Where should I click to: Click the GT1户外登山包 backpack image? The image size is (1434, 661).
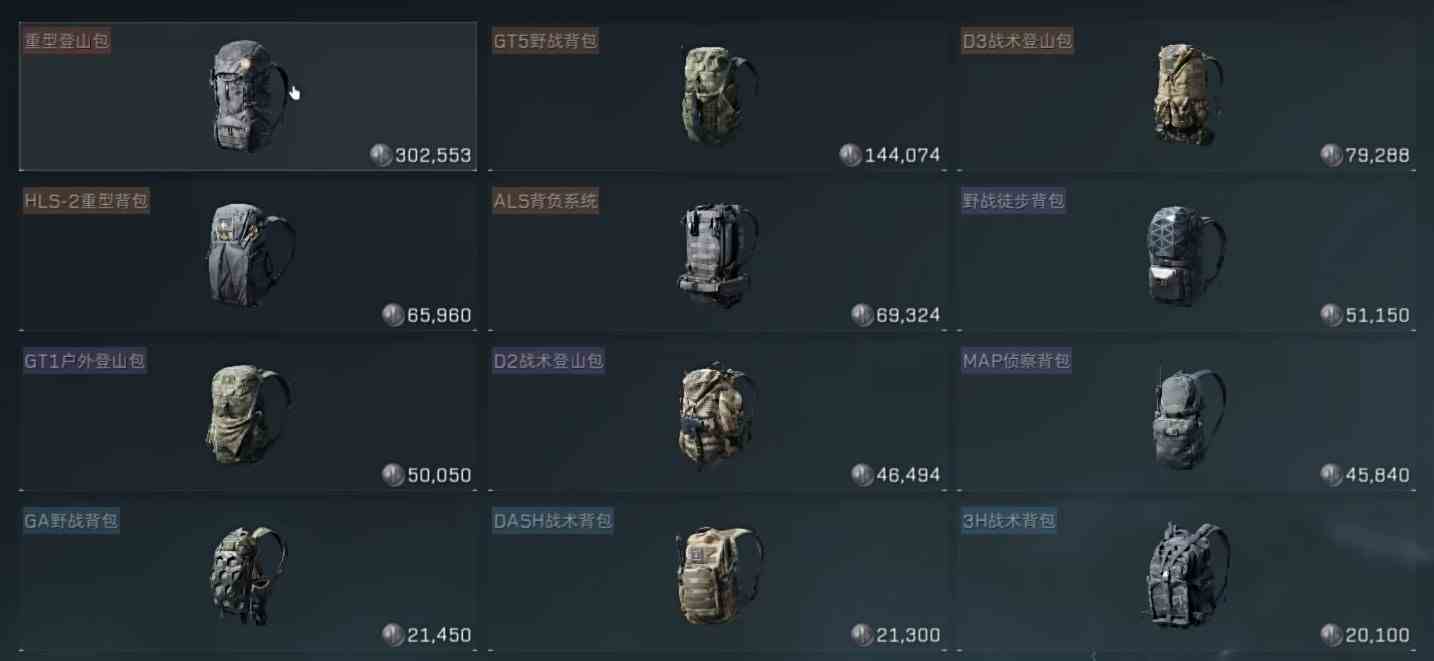(248, 414)
